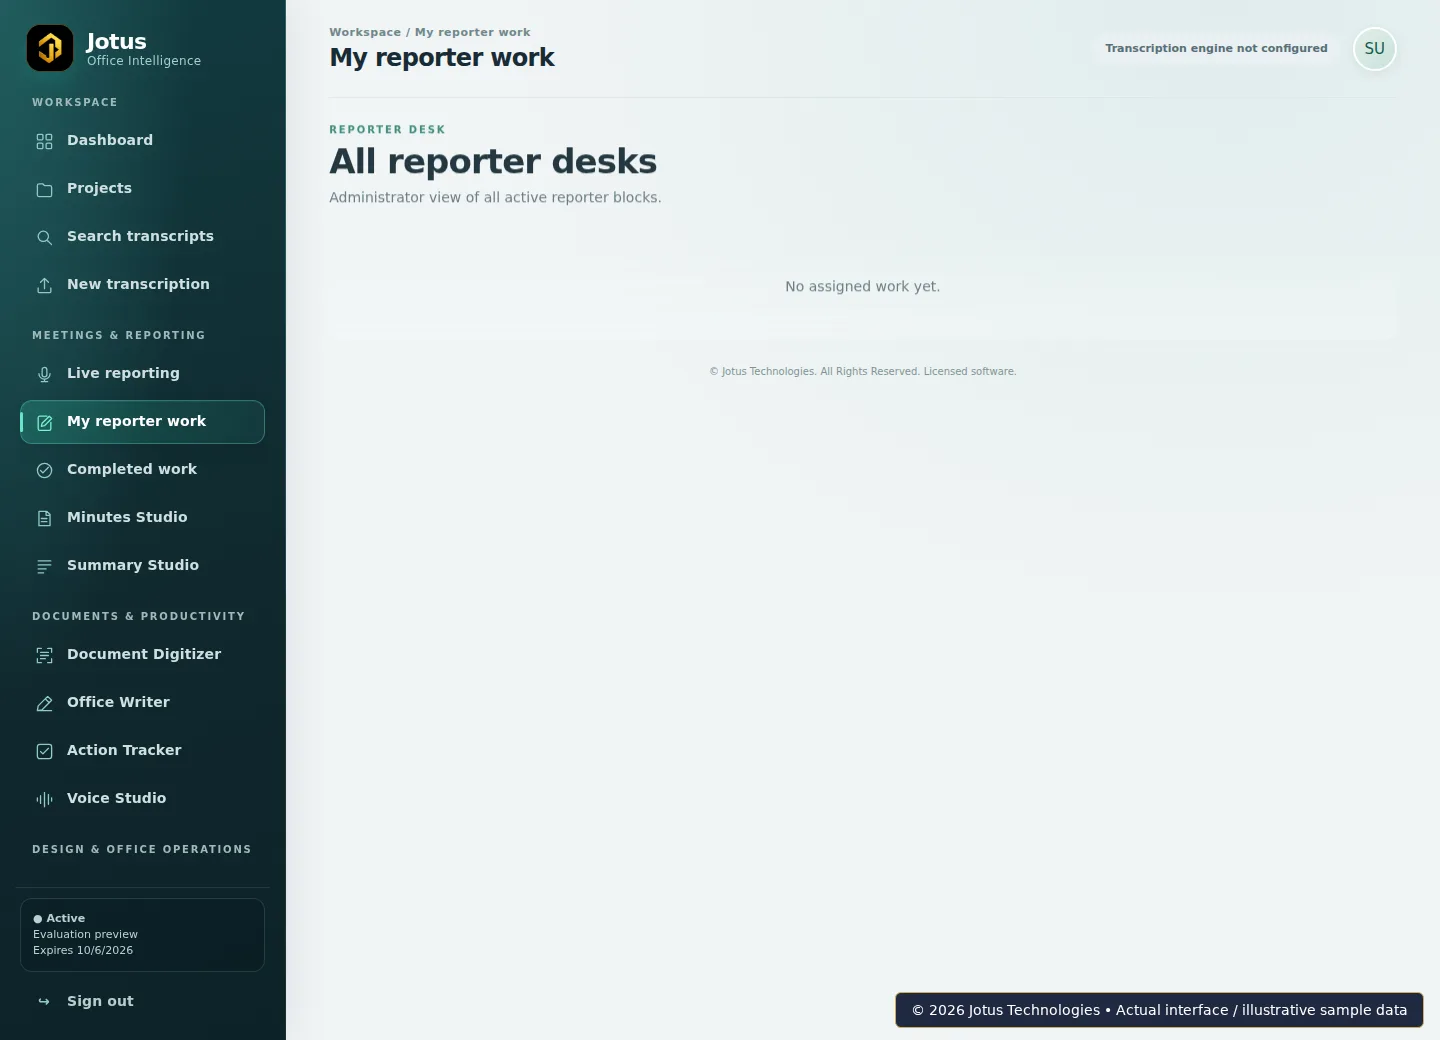Click the New transcription upload icon
The image size is (1440, 1040).
point(44,285)
